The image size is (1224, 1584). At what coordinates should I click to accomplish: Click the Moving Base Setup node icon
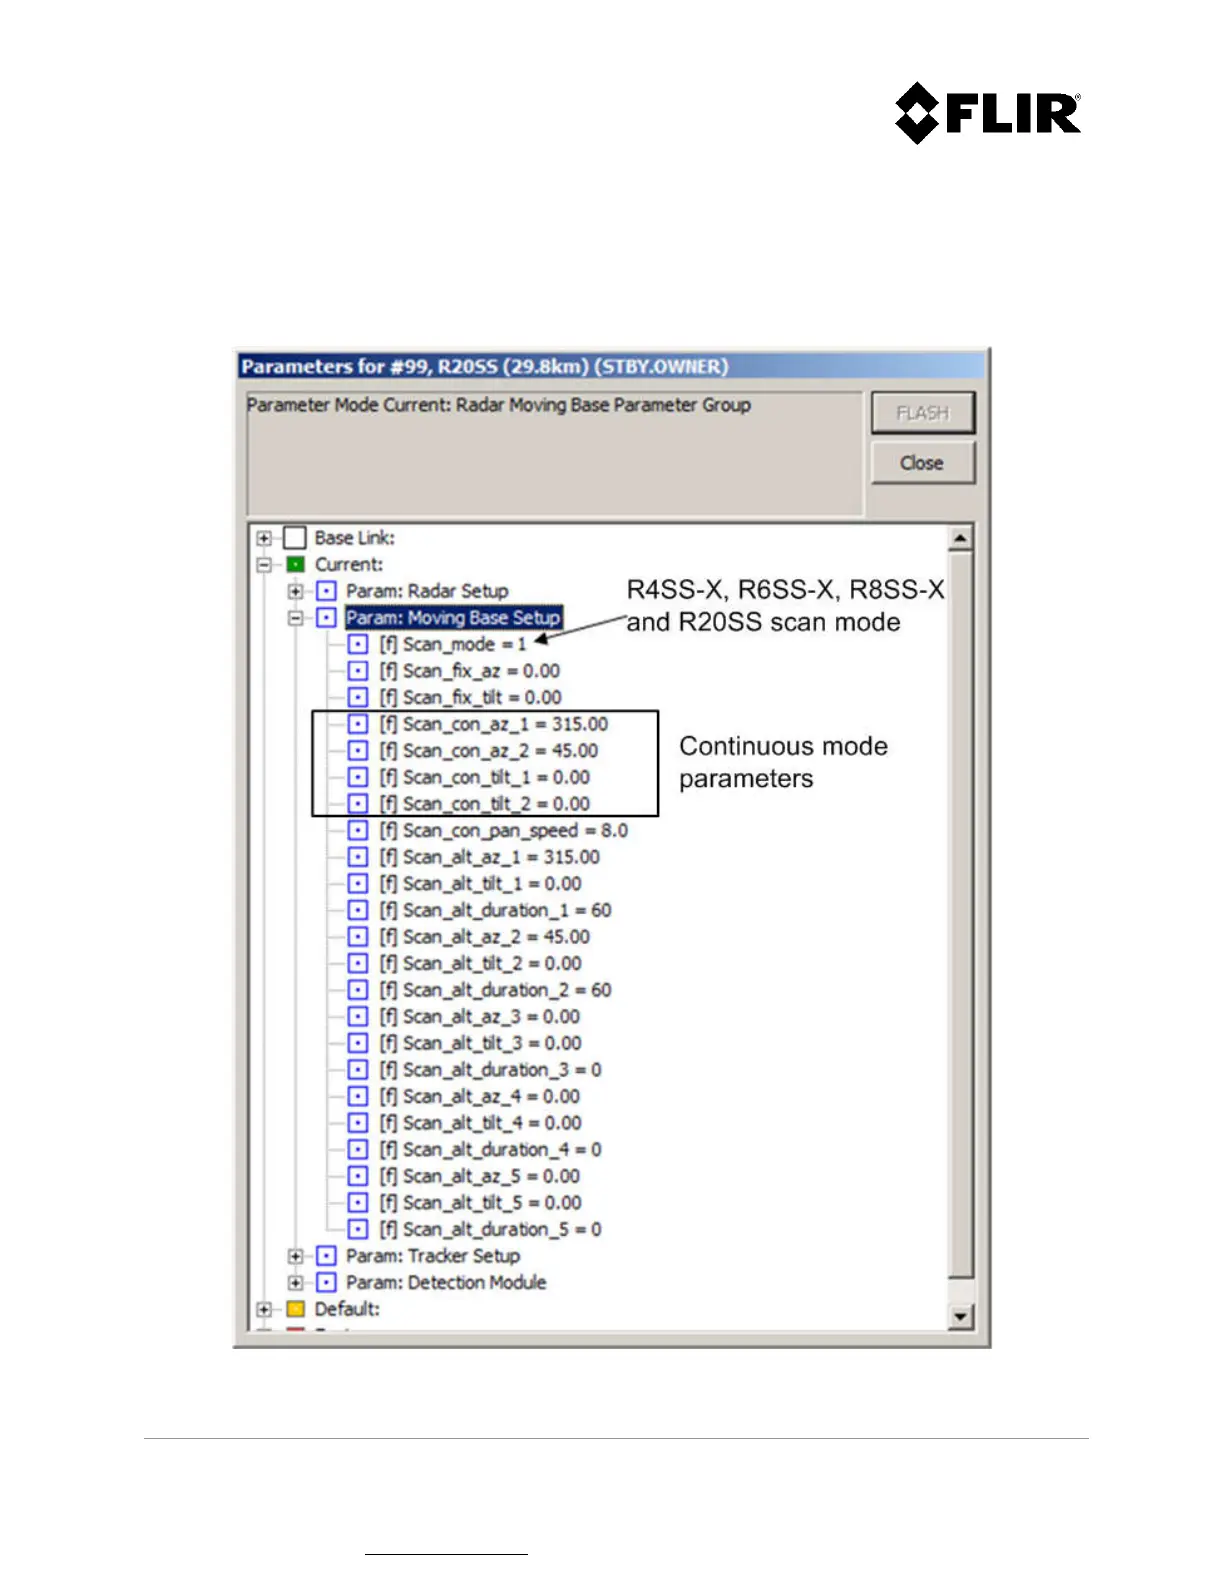[x=326, y=618]
